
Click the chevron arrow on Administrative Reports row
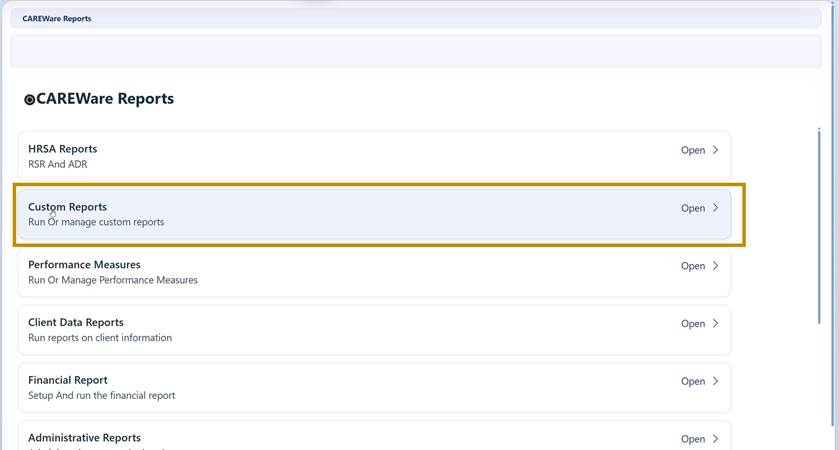715,439
